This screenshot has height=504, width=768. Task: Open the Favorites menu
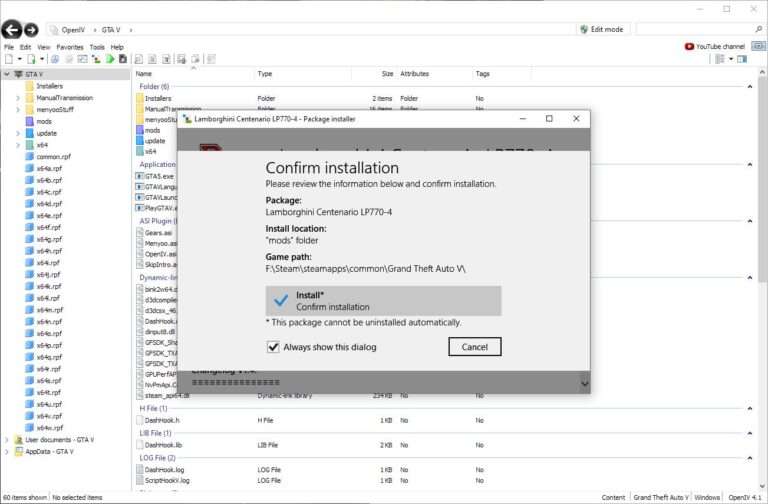[69, 47]
